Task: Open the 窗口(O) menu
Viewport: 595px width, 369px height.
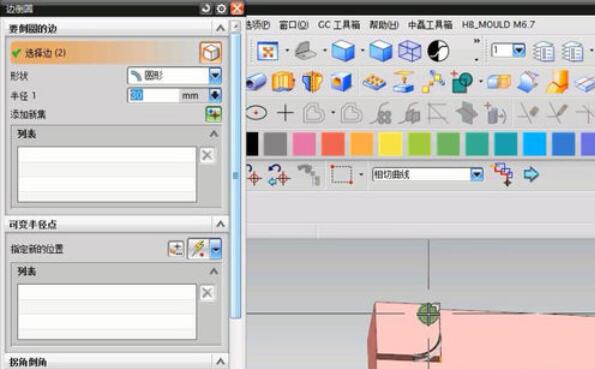Action: [x=294, y=25]
